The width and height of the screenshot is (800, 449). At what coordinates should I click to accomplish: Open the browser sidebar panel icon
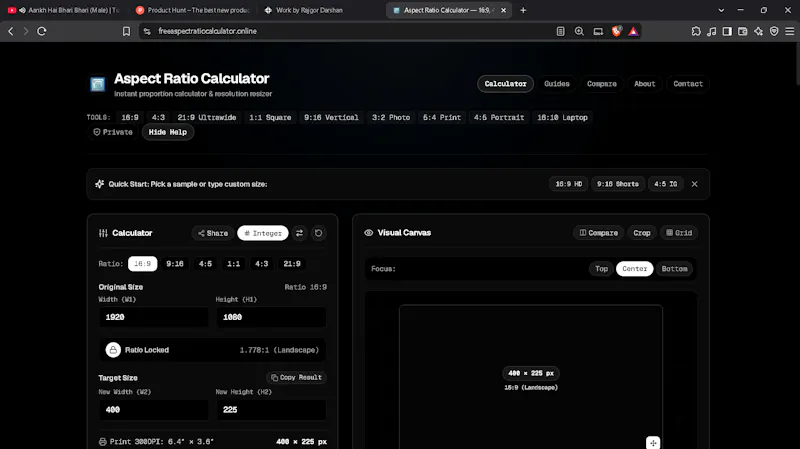pos(727,31)
